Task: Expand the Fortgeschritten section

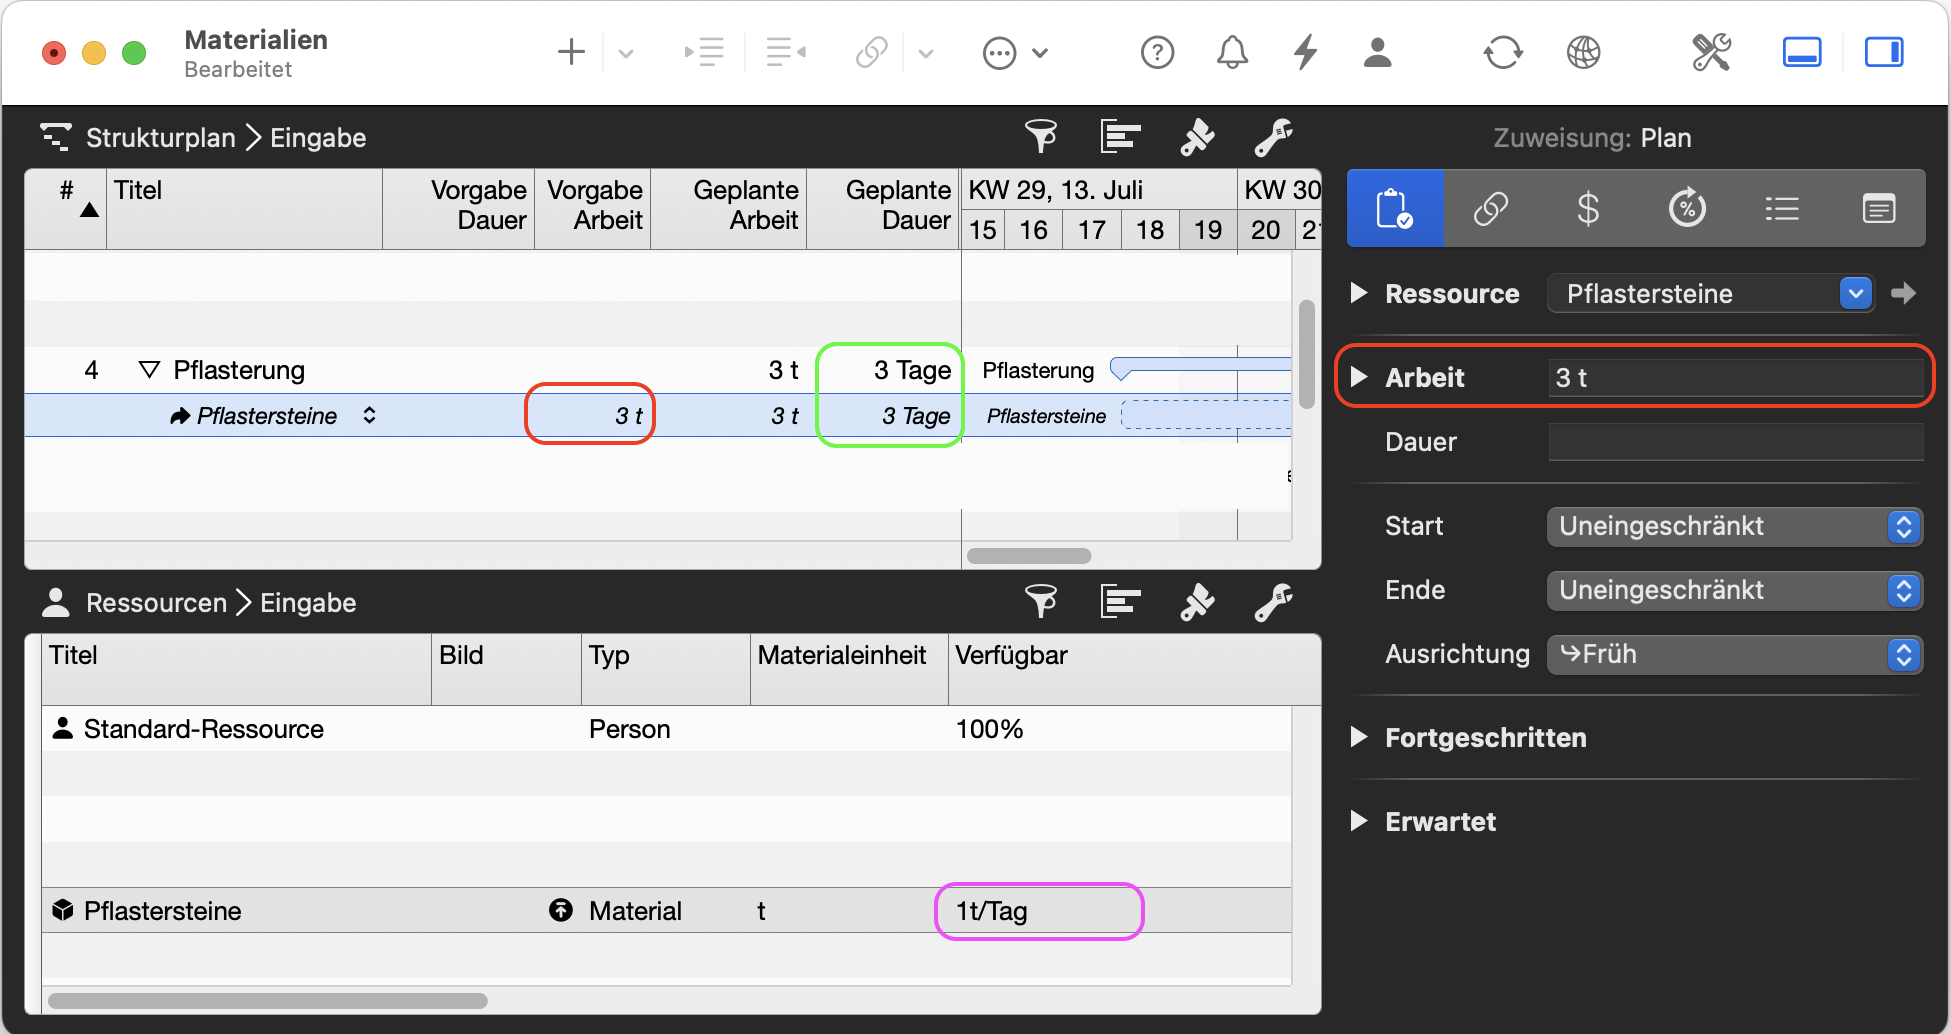Action: pyautogui.click(x=1359, y=738)
